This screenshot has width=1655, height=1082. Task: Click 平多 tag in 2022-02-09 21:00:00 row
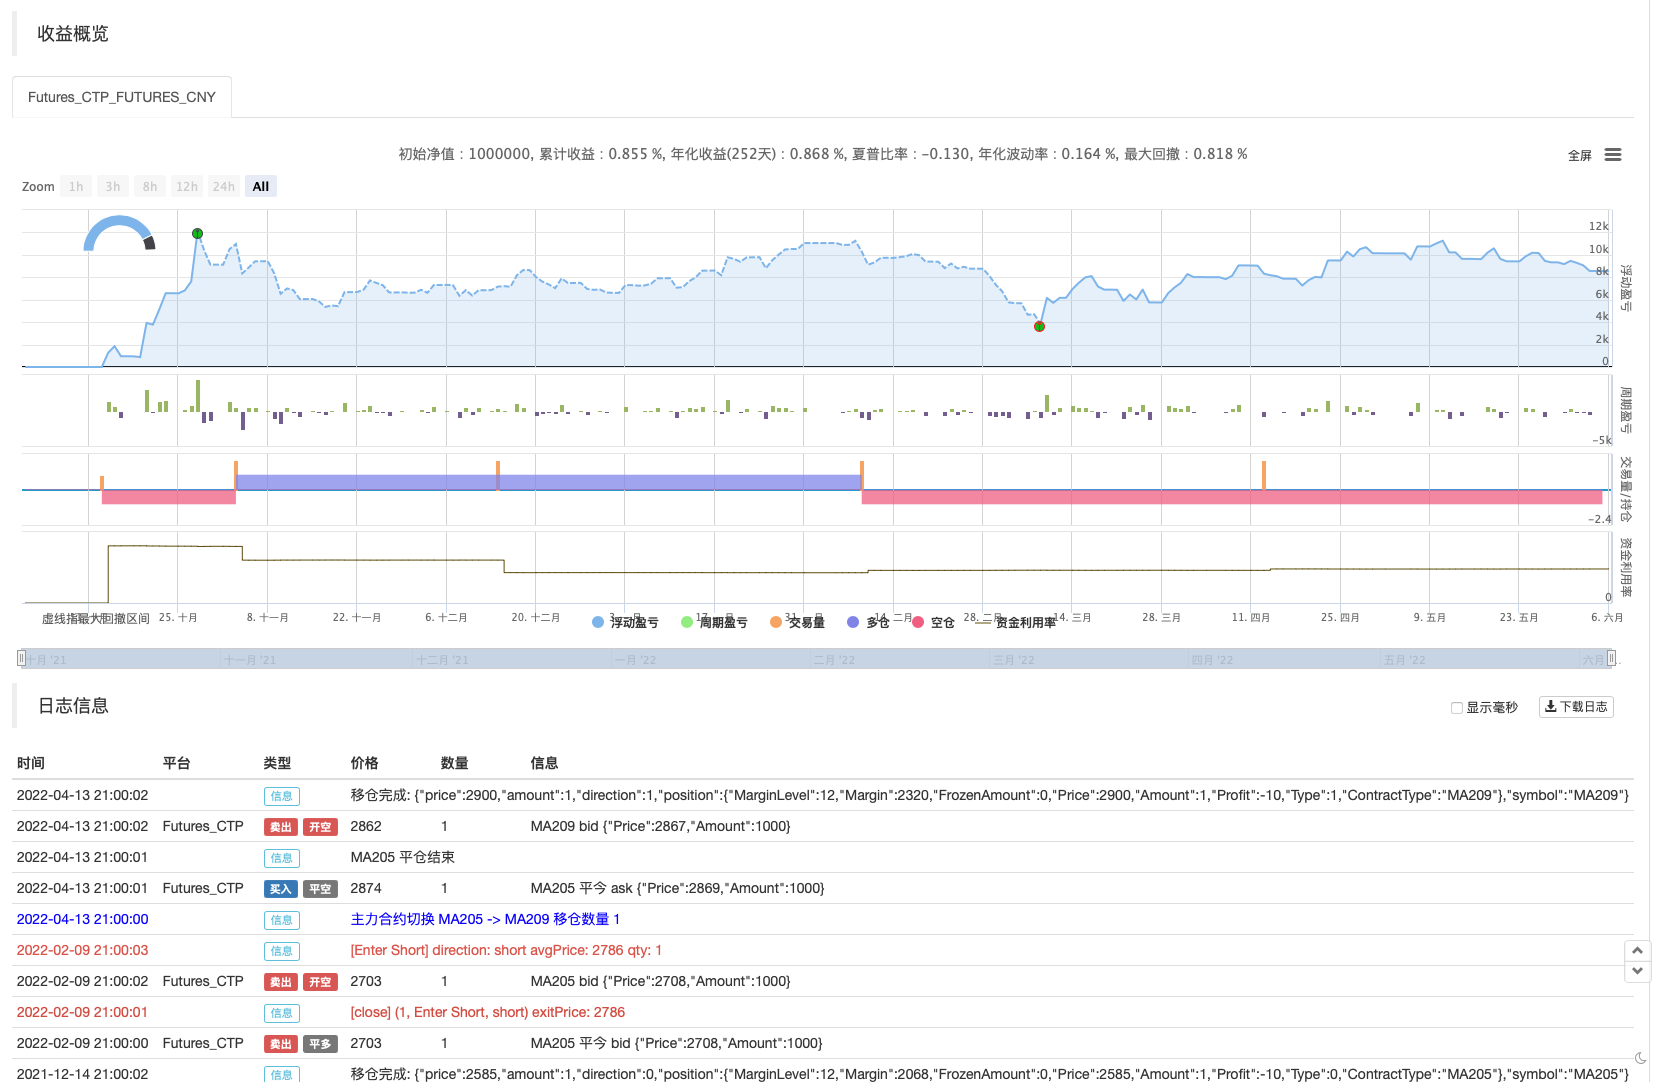[320, 1044]
